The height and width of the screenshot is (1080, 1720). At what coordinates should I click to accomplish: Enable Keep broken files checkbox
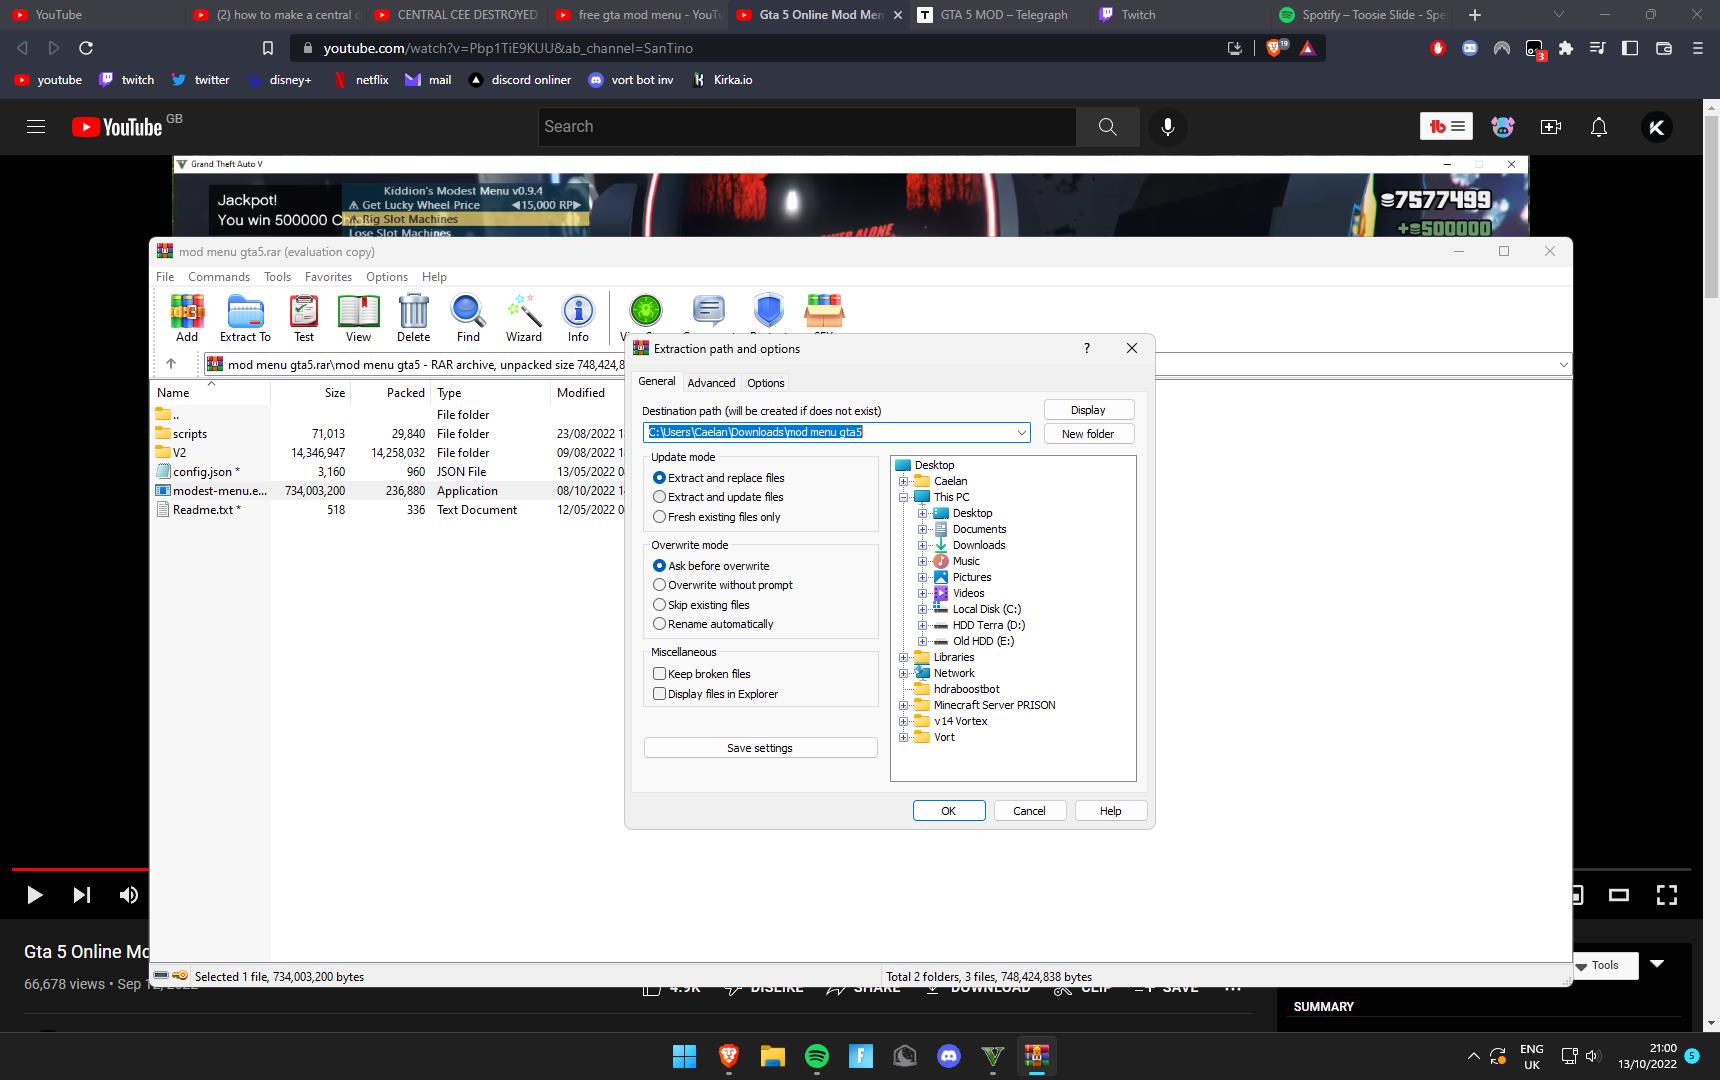660,674
